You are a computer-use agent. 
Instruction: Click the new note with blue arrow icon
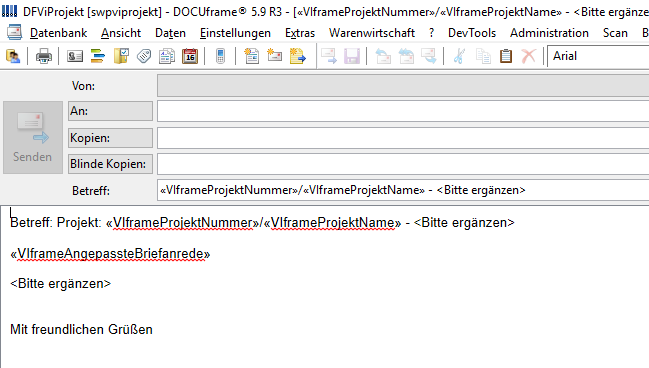298,56
